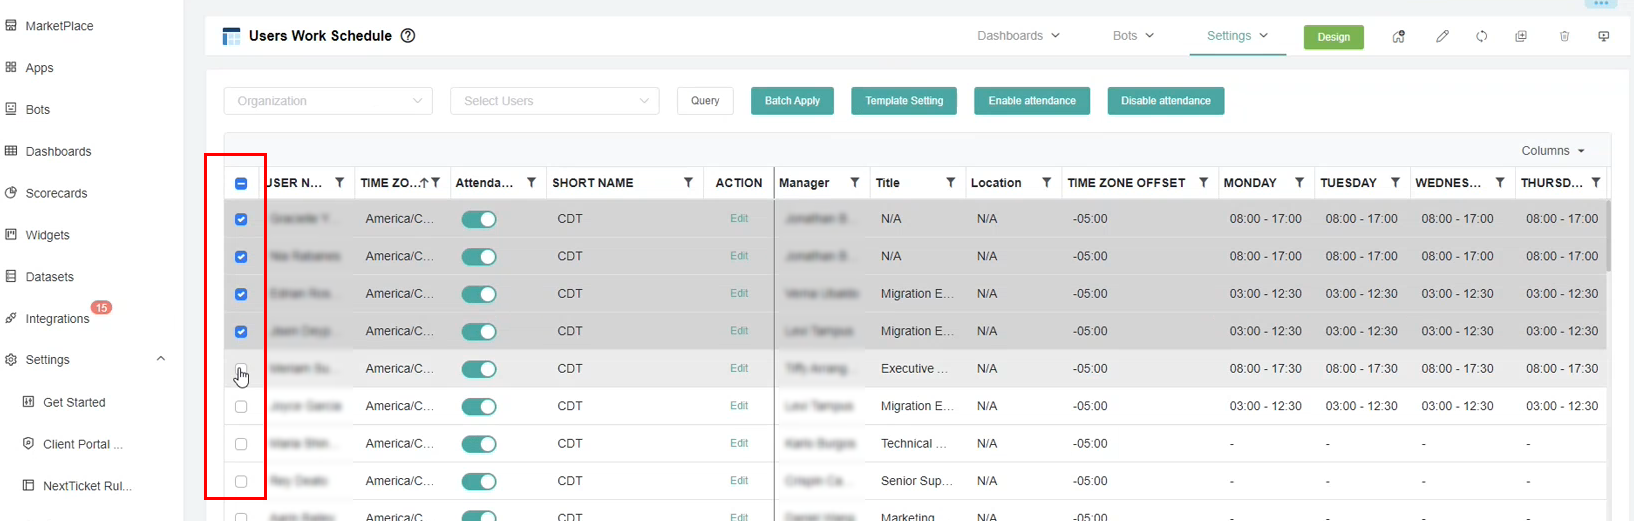Viewport: 1634px width, 521px height.
Task: Click the set-as-home icon beside Design button
Action: [x=1399, y=36]
